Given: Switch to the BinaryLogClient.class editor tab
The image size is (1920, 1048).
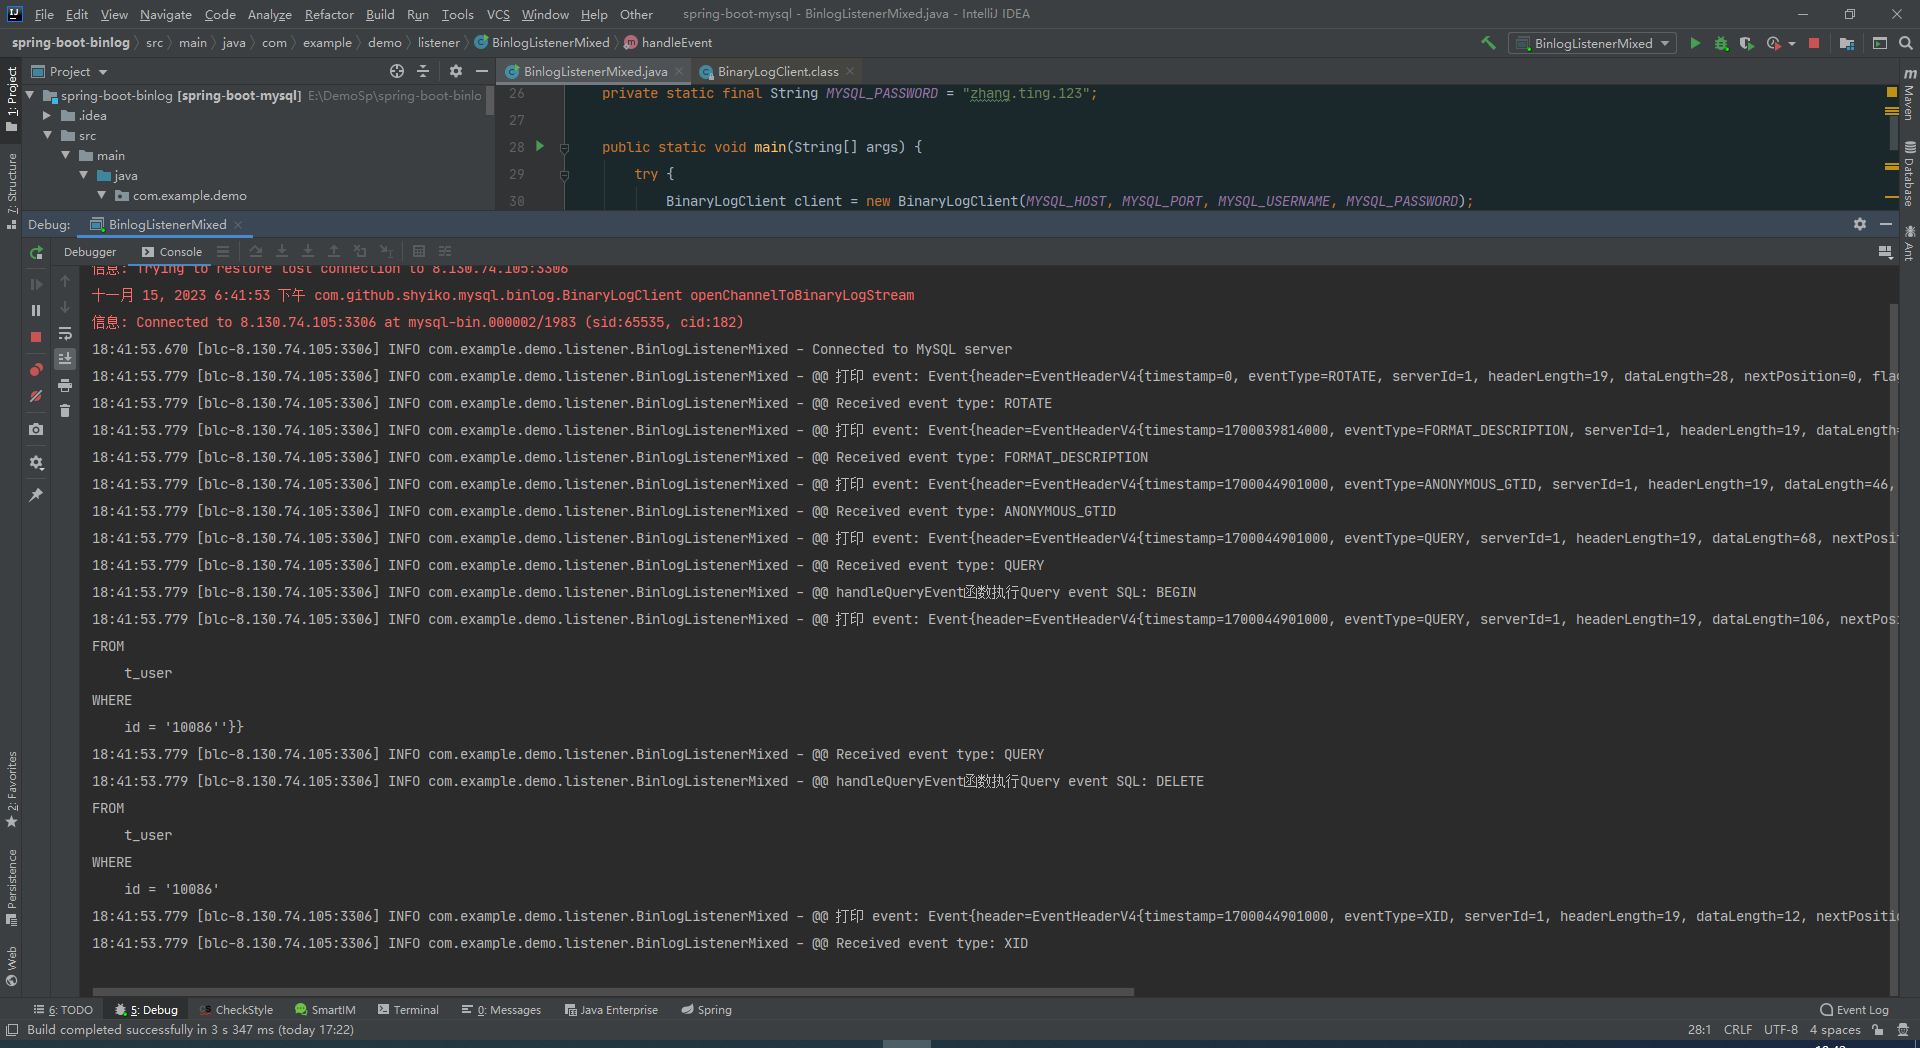Looking at the screenshot, I should 777,71.
